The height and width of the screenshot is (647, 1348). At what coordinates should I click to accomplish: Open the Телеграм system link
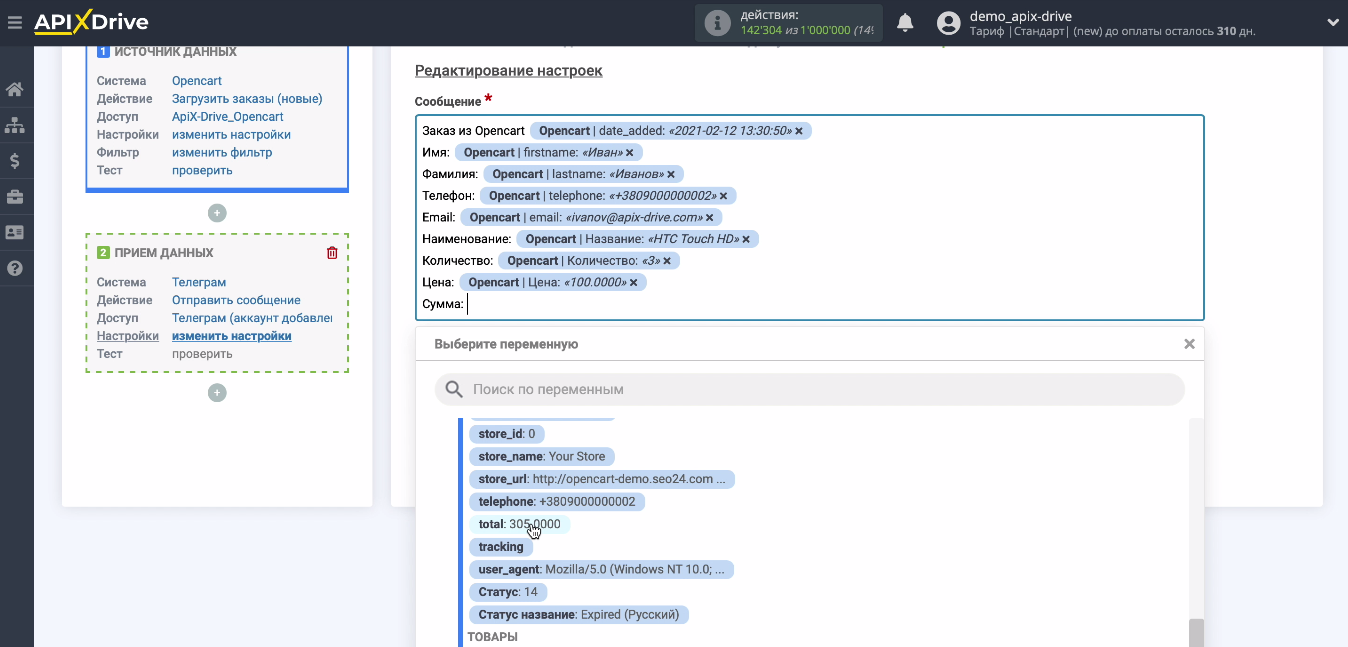(x=199, y=282)
